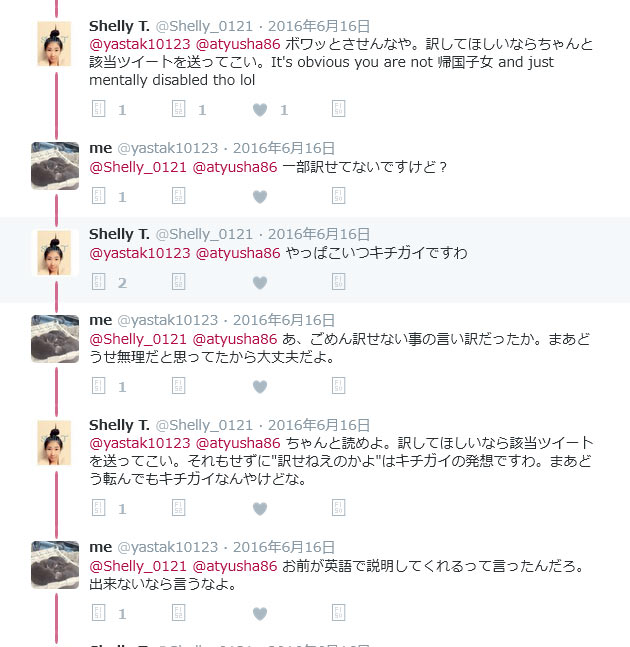Retweet the highlighted "やっぱこいつキチガイですわ" tweet

click(179, 282)
